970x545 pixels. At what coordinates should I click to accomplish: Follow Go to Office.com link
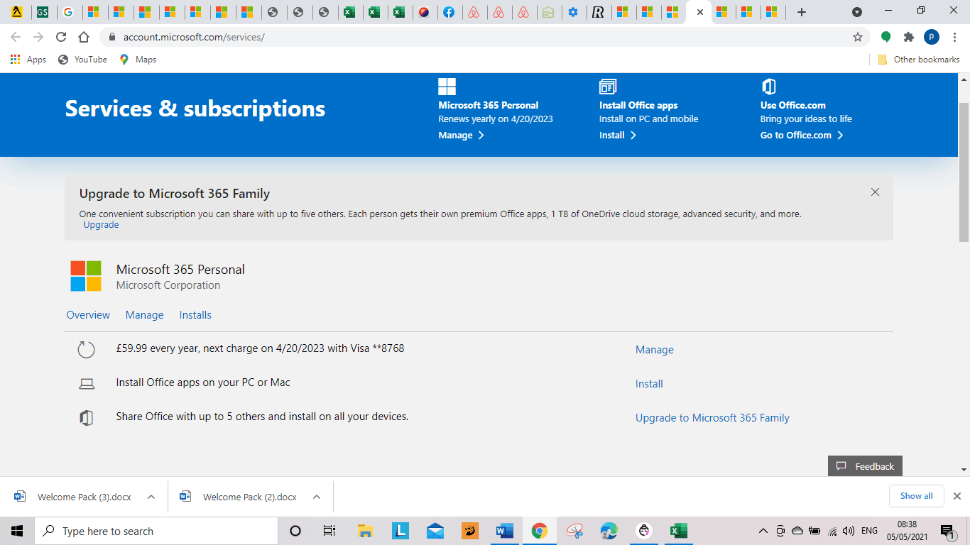[x=802, y=135]
